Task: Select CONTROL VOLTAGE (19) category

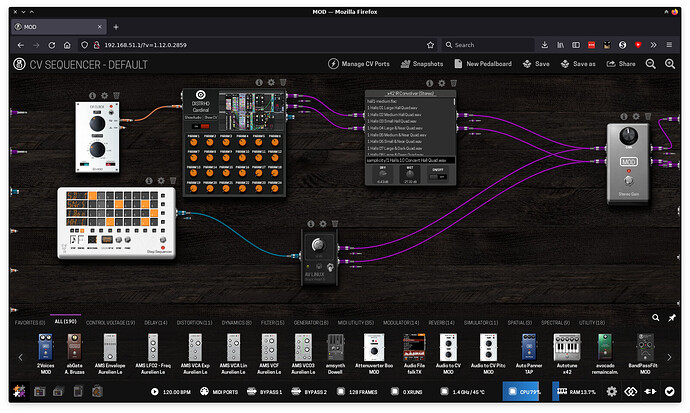Action: tap(110, 323)
